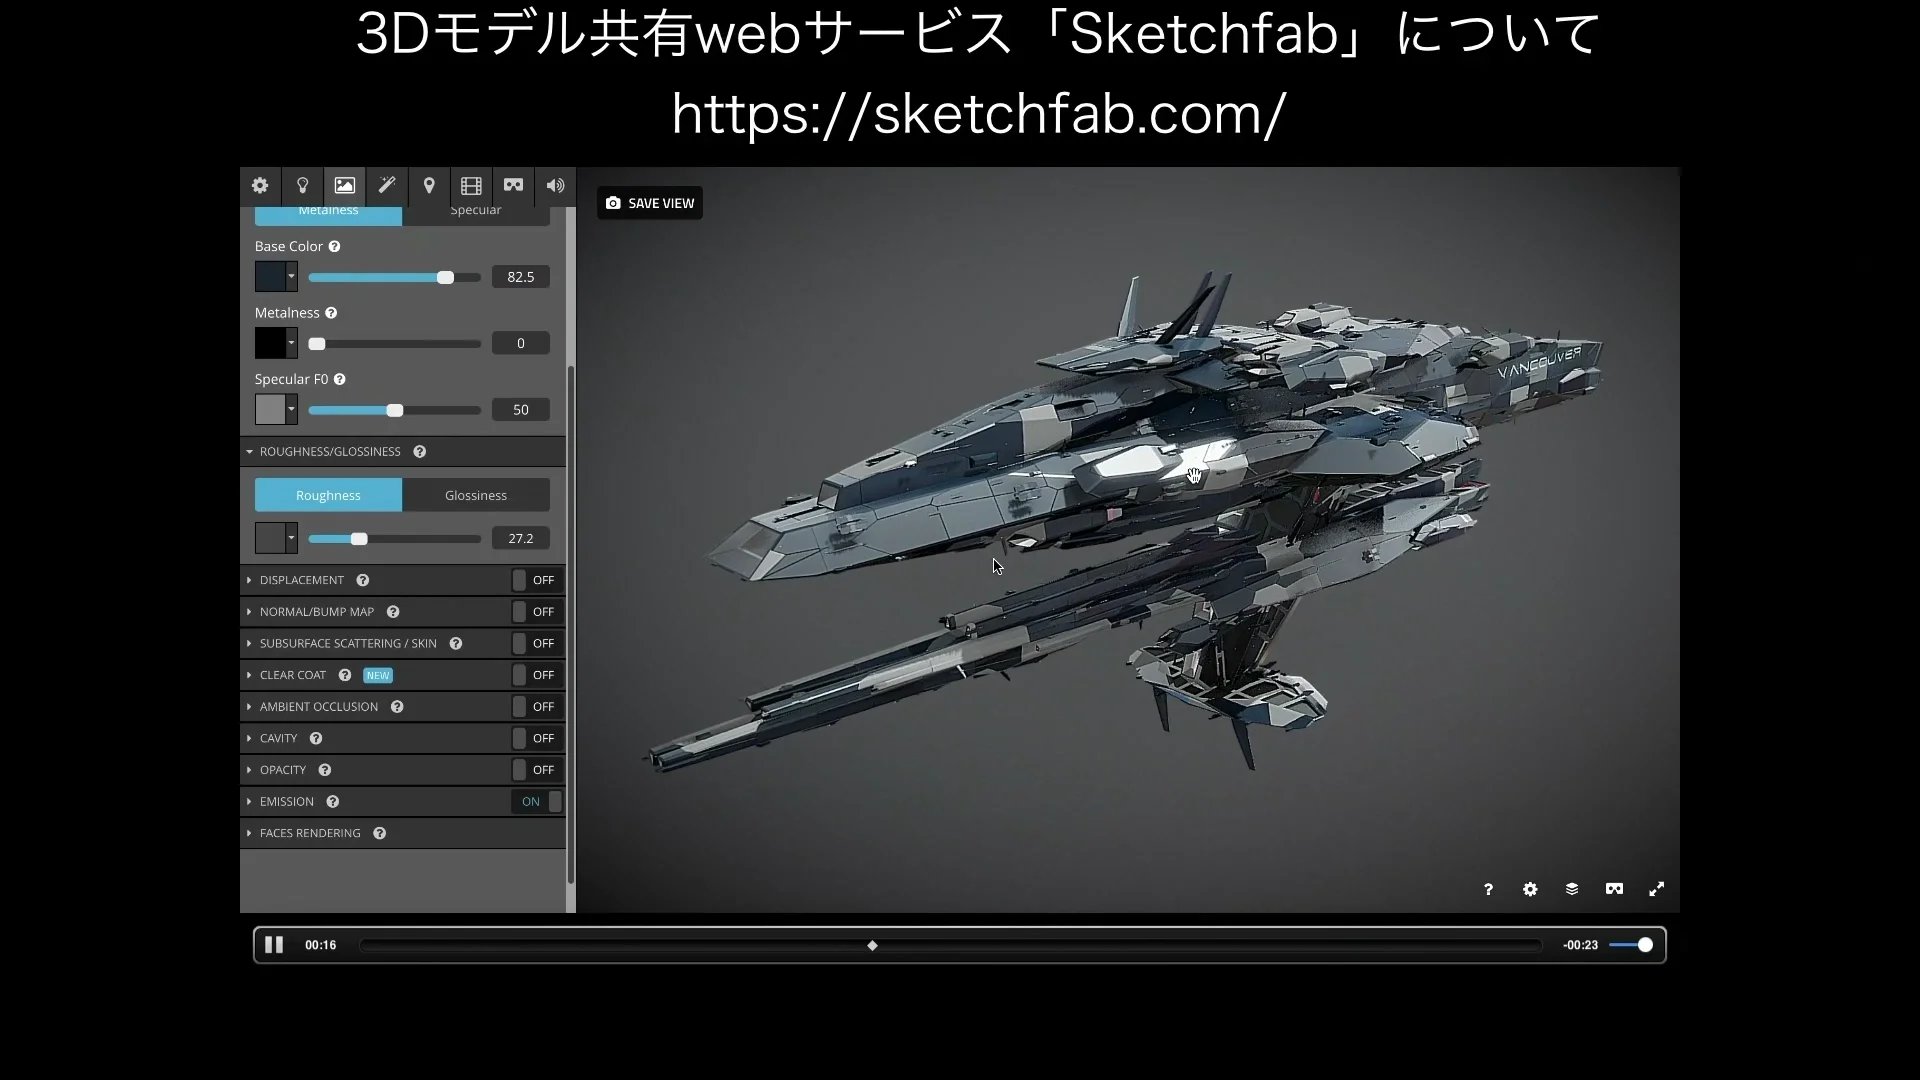Open the VR goggles tab in editor
Image resolution: width=1920 pixels, height=1080 pixels.
[513, 186]
